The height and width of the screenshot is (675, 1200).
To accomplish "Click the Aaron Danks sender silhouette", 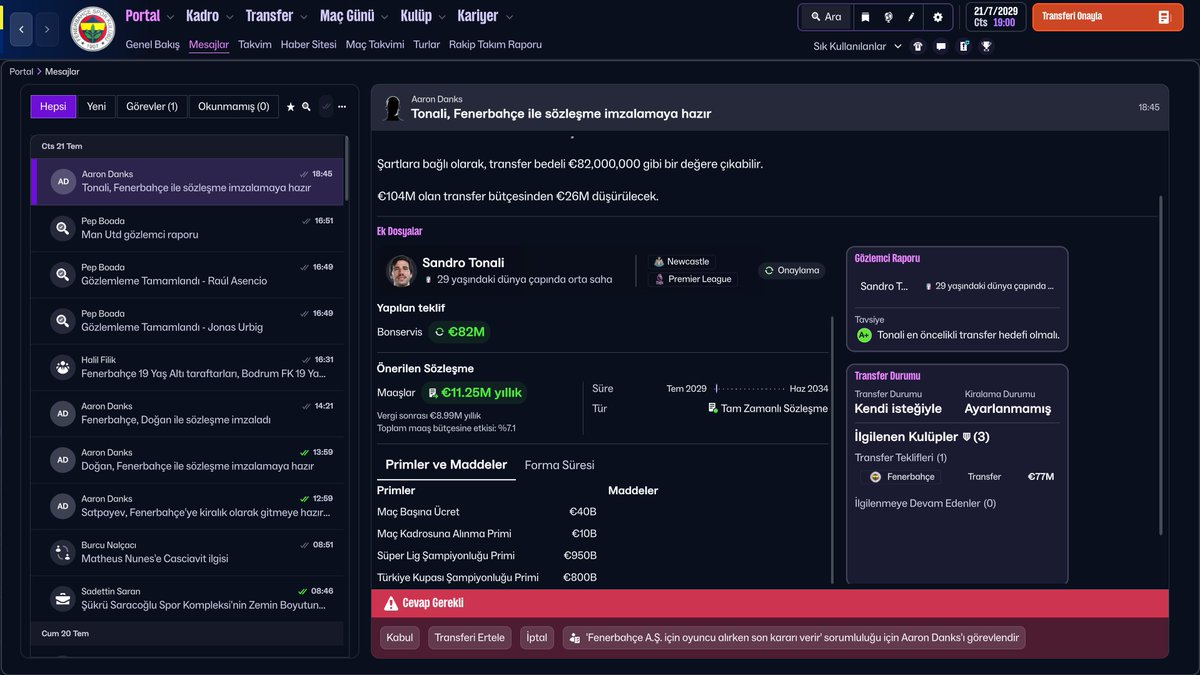I will point(393,107).
